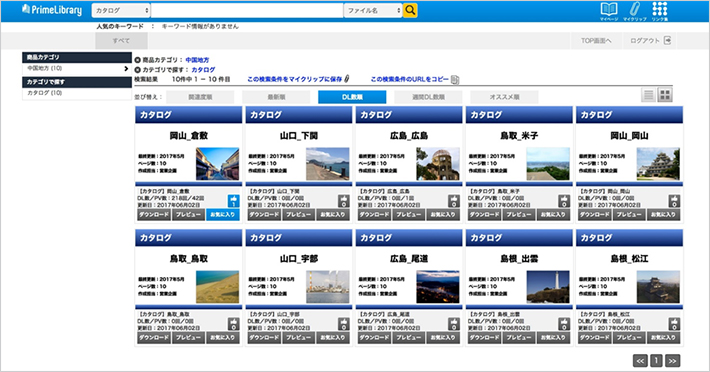Open the ファイル名 search-type dropdown

pyautogui.click(x=373, y=10)
